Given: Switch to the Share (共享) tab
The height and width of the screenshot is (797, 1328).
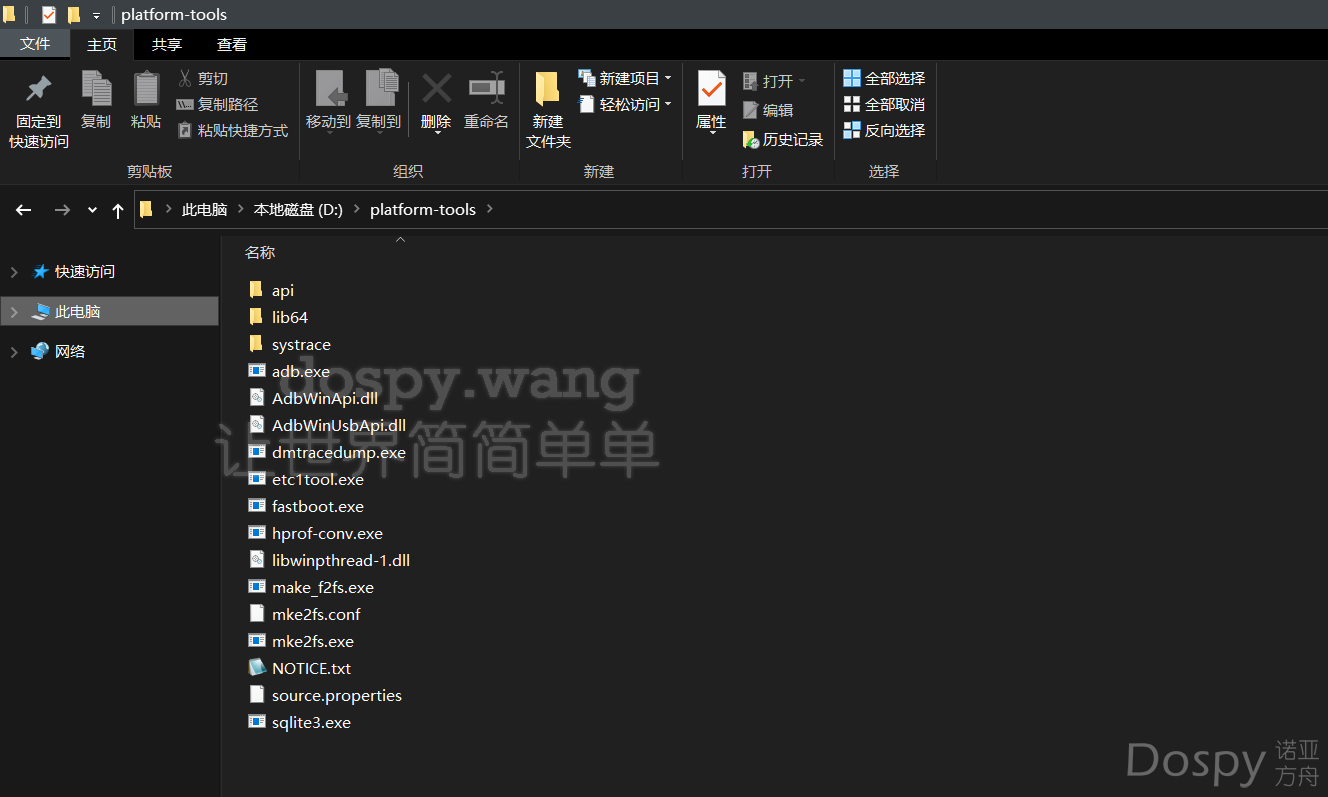Looking at the screenshot, I should click(167, 44).
